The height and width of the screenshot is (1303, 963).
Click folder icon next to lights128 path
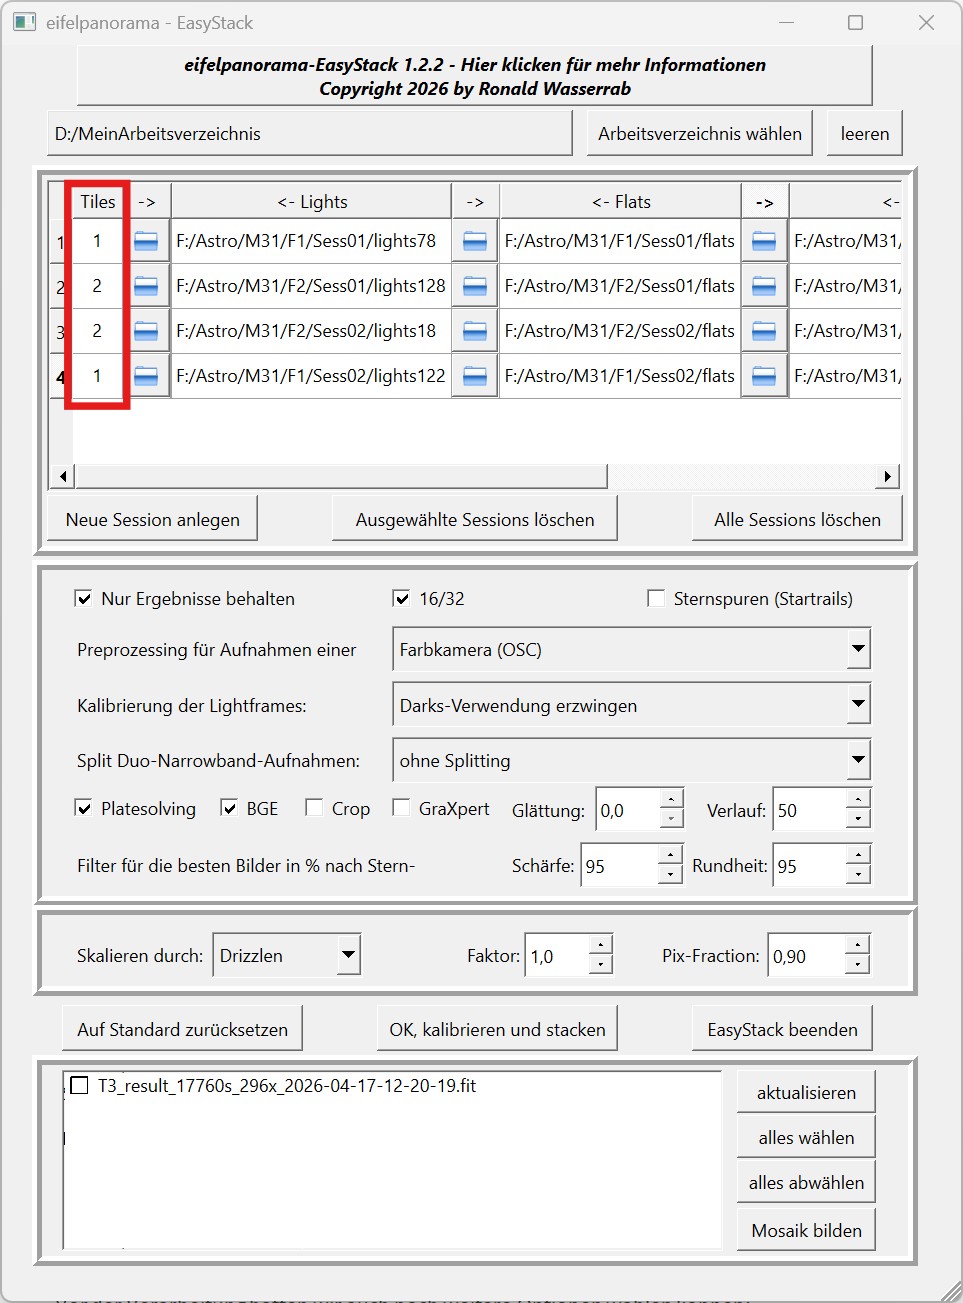point(146,286)
